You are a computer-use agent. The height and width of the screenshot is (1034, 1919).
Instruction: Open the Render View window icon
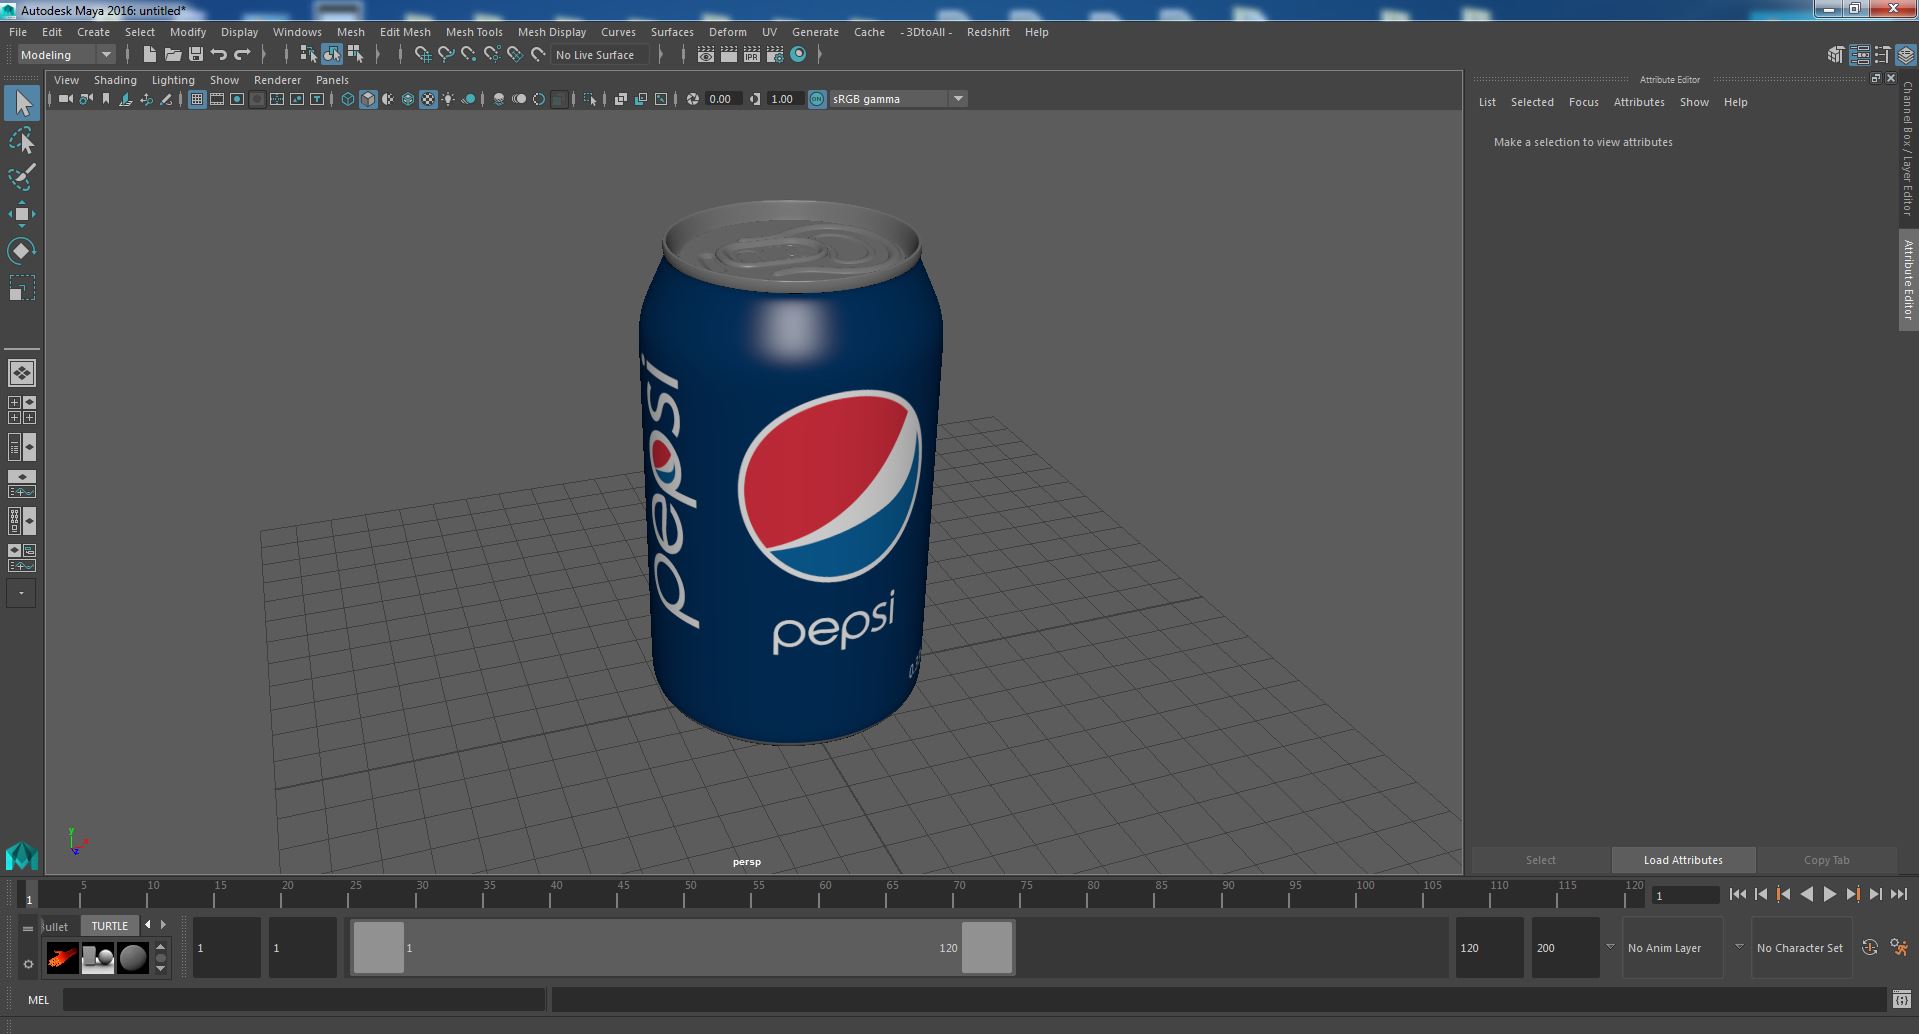[x=706, y=55]
